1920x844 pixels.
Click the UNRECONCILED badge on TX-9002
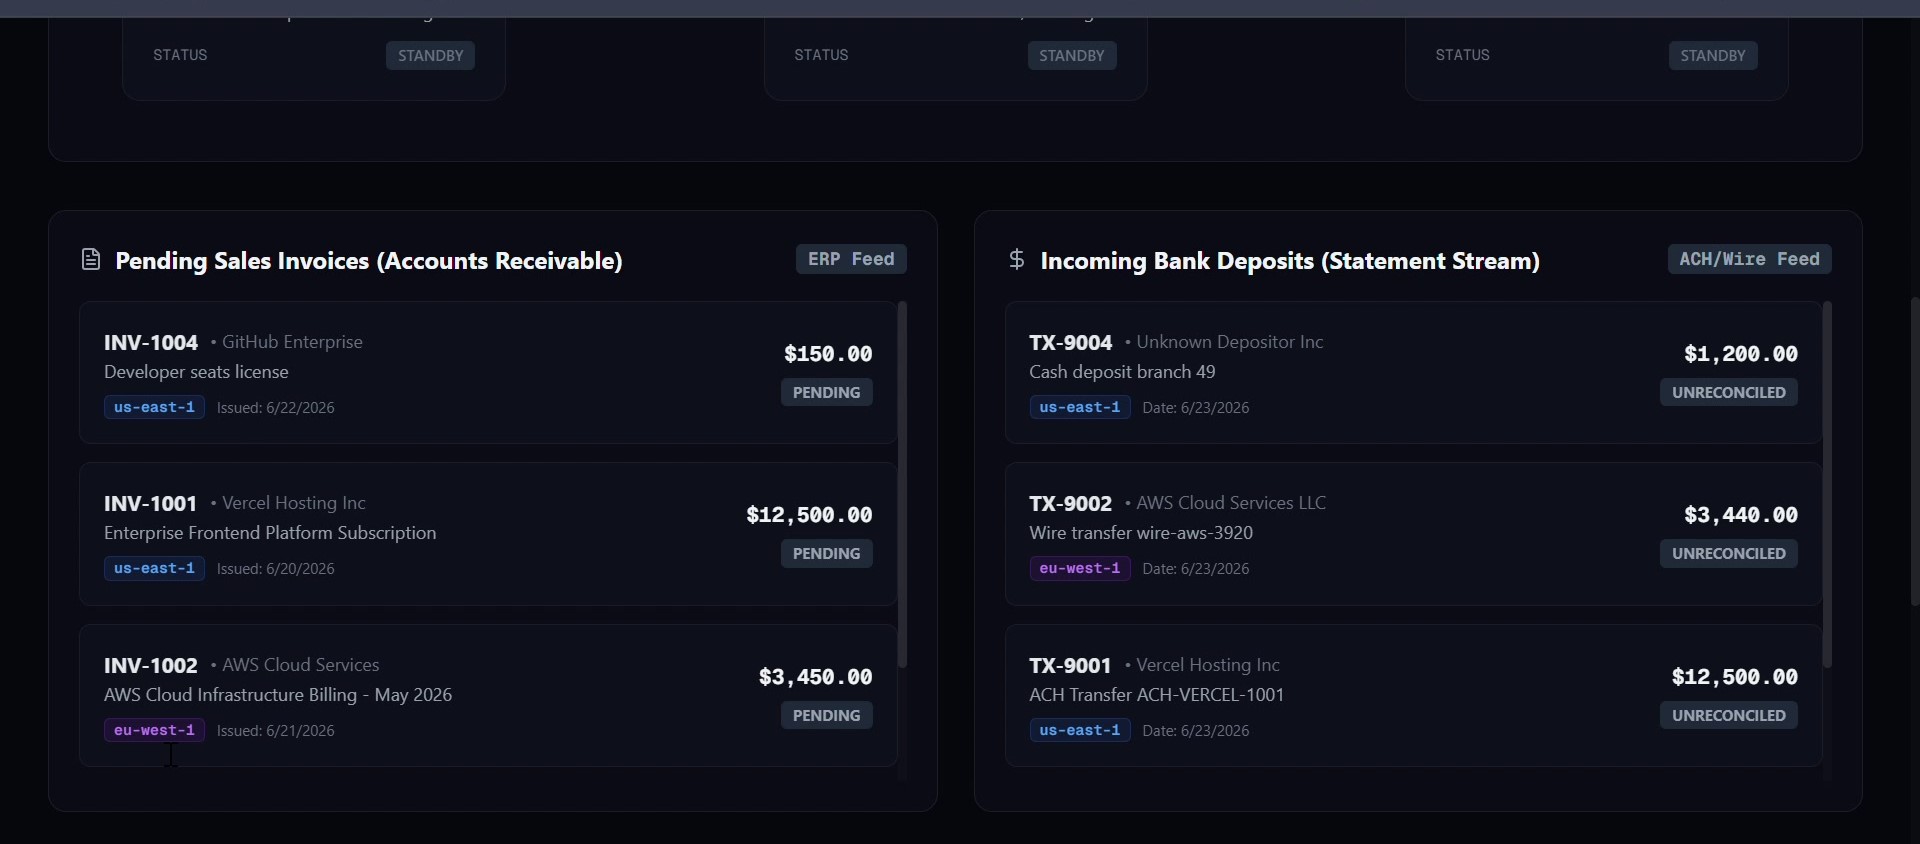coord(1729,554)
